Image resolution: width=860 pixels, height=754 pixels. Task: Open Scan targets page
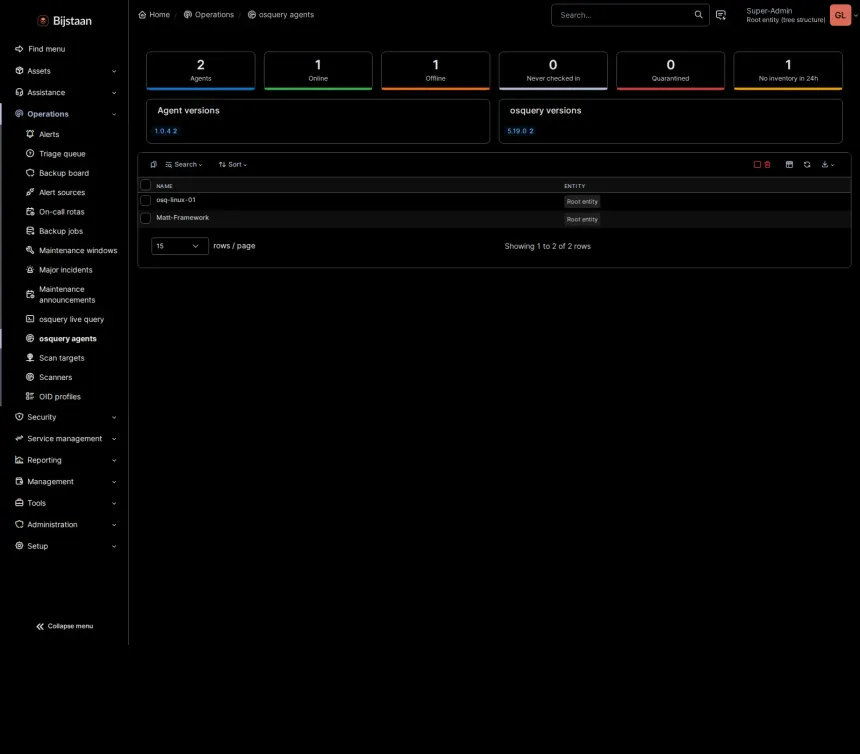coord(61,358)
